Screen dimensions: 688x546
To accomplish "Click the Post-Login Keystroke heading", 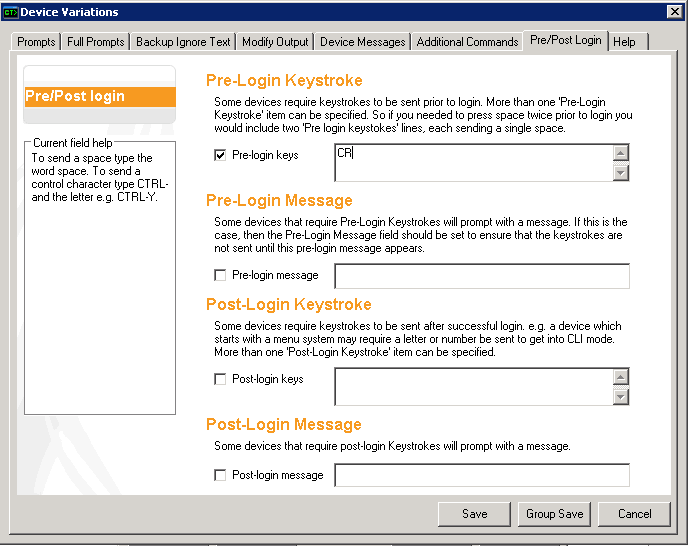I will [289, 304].
